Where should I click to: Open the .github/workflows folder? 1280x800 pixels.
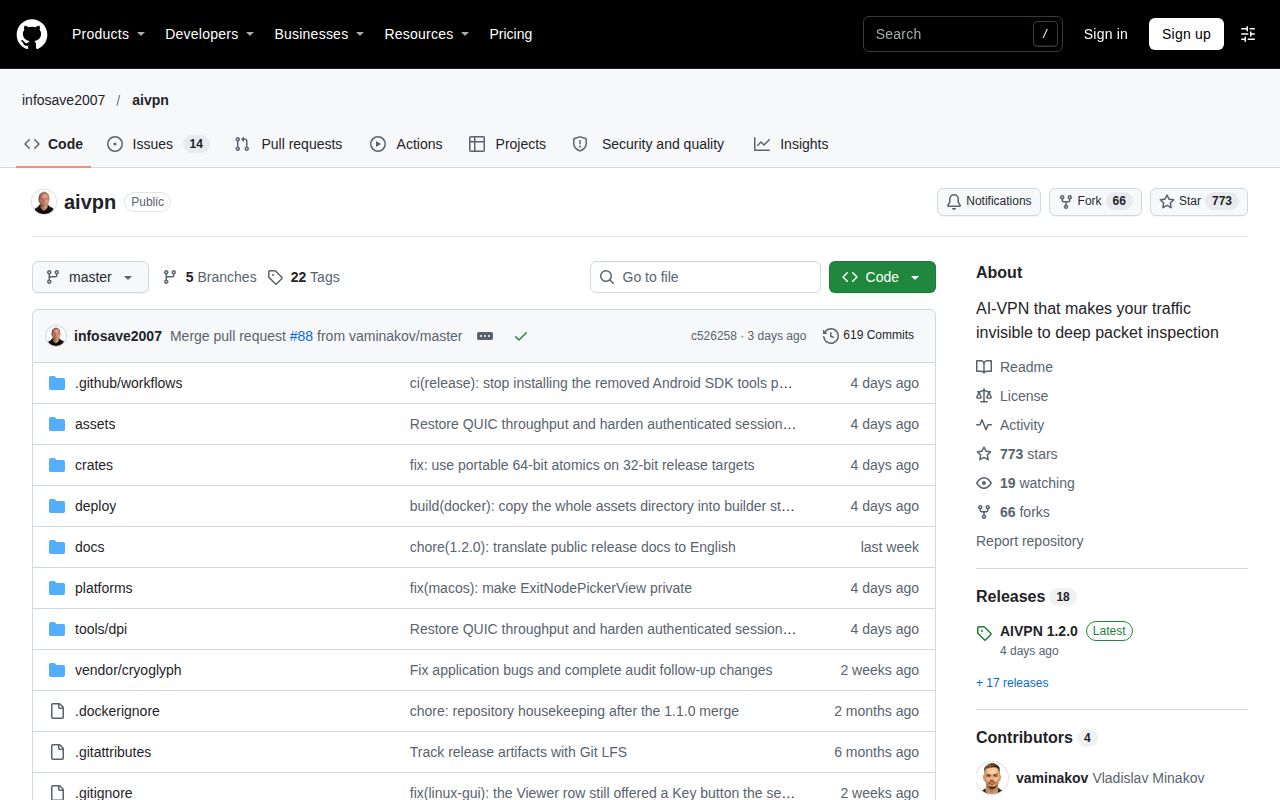pyautogui.click(x=128, y=383)
